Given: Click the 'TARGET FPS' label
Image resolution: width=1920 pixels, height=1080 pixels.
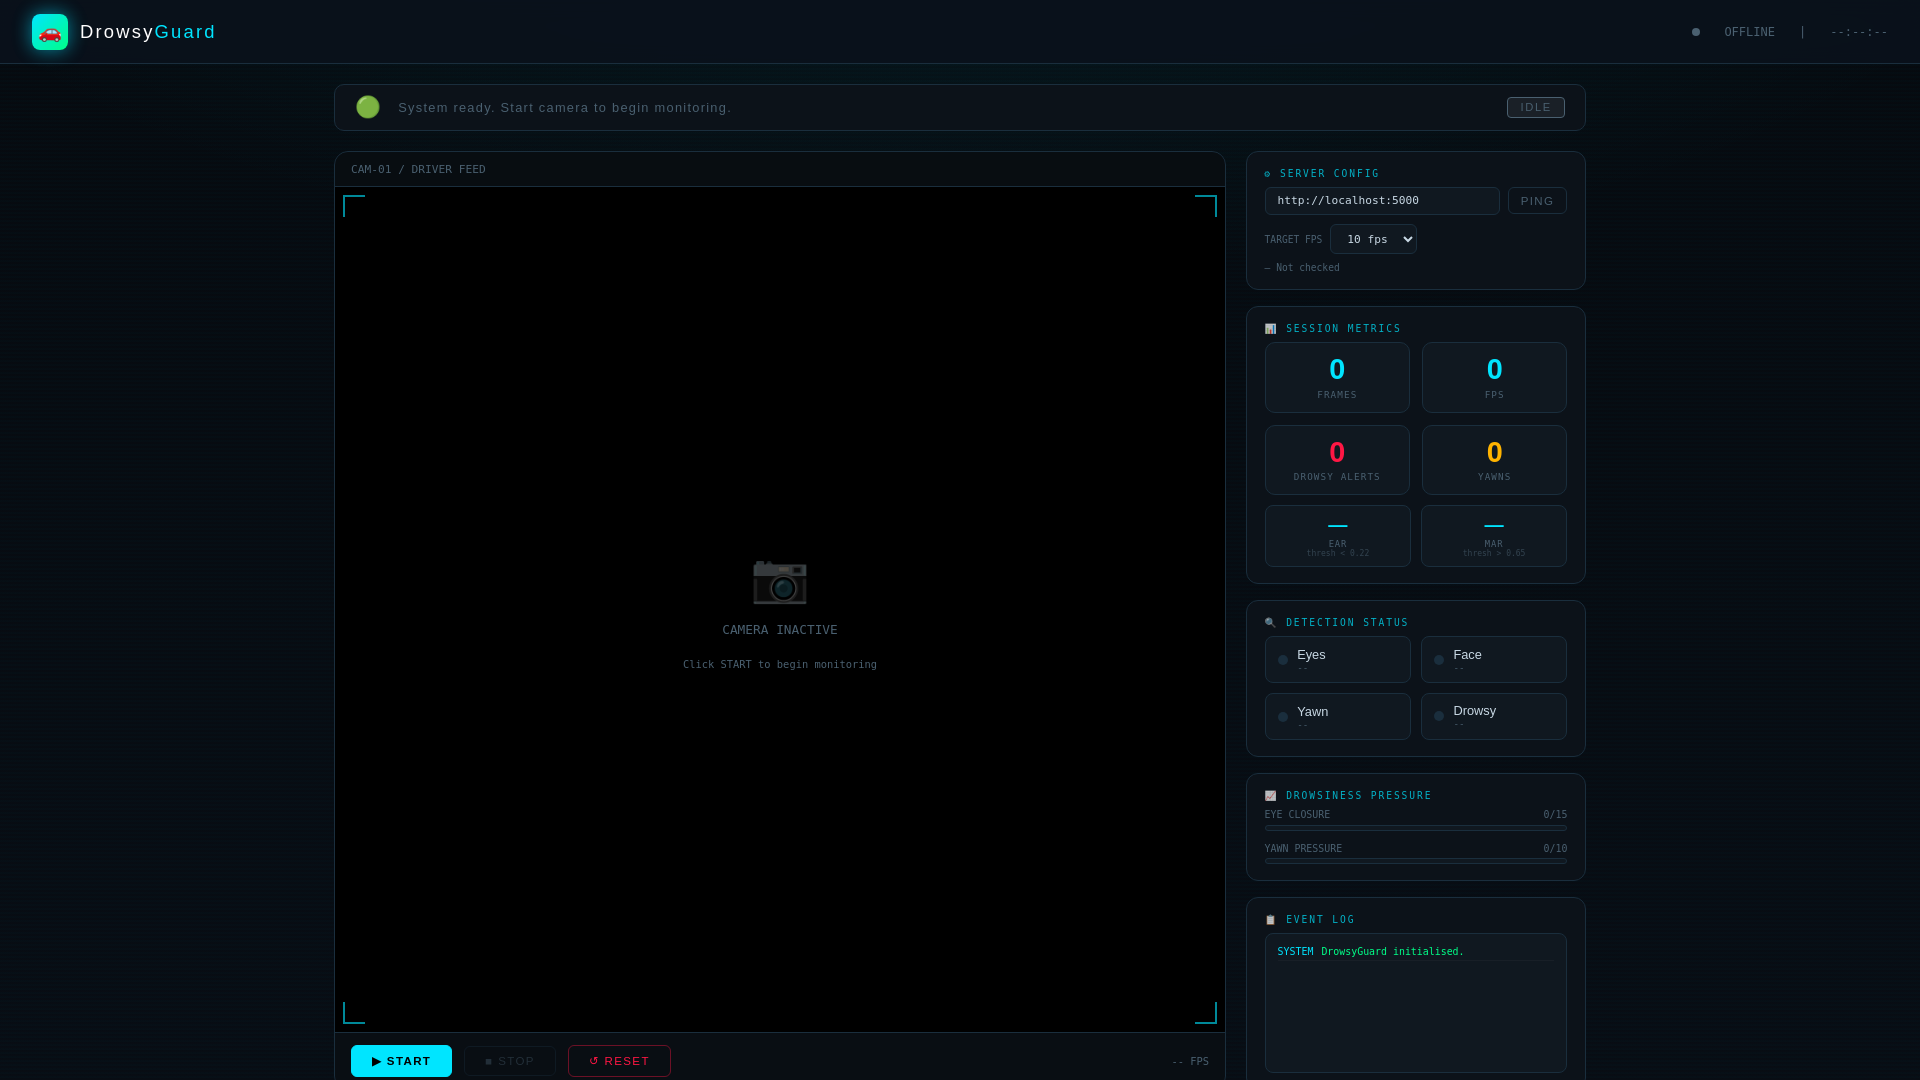Looking at the screenshot, I should (x=1293, y=240).
